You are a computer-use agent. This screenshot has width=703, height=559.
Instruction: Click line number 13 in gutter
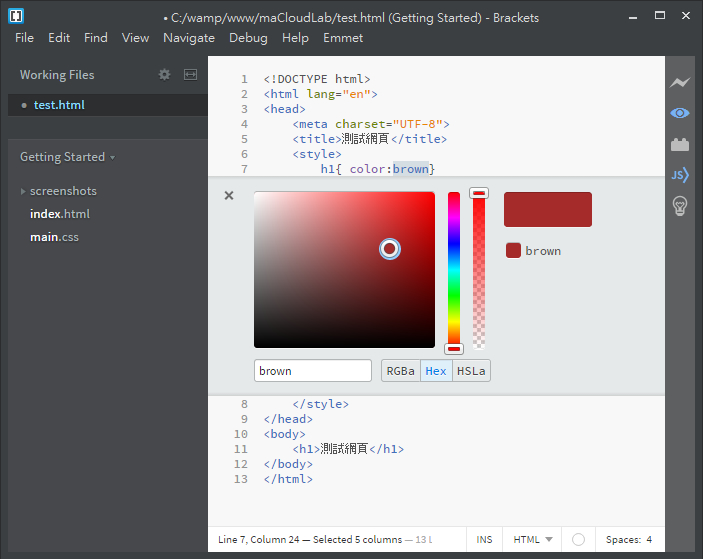(241, 479)
